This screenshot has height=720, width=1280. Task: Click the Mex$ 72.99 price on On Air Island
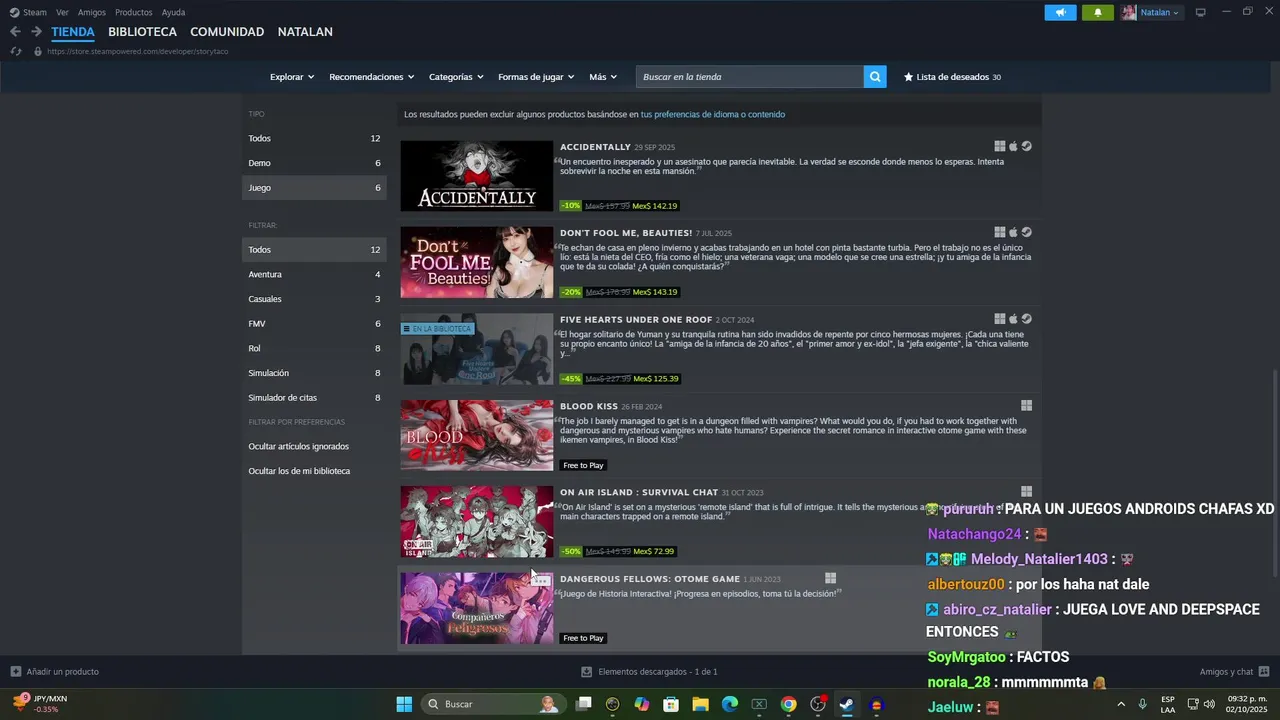point(654,551)
